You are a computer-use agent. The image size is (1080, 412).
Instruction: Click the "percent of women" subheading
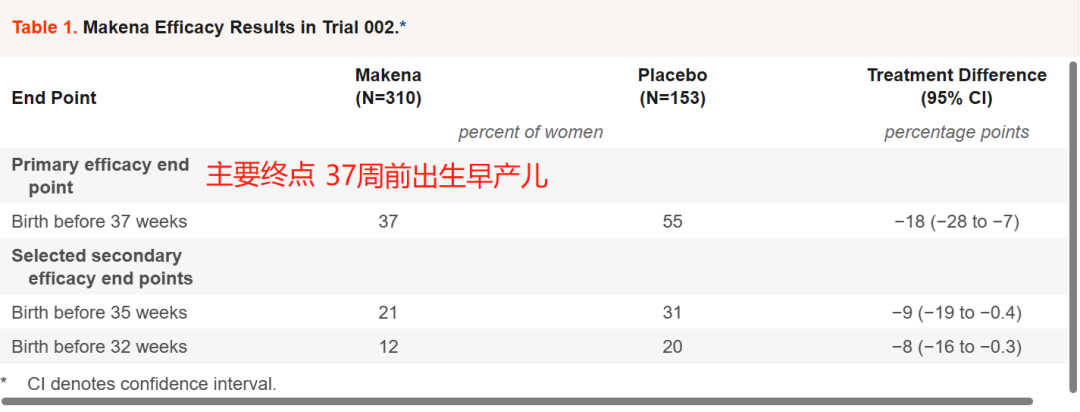click(530, 132)
